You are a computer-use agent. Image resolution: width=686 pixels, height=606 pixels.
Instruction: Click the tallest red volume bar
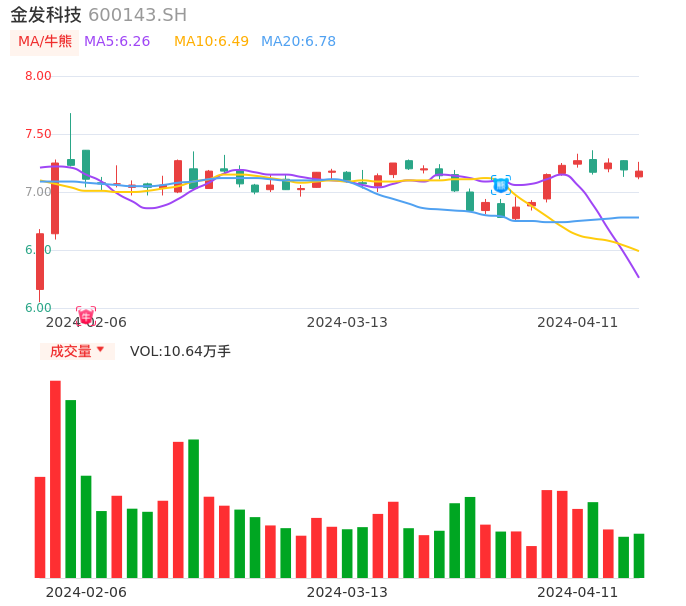tap(55, 479)
